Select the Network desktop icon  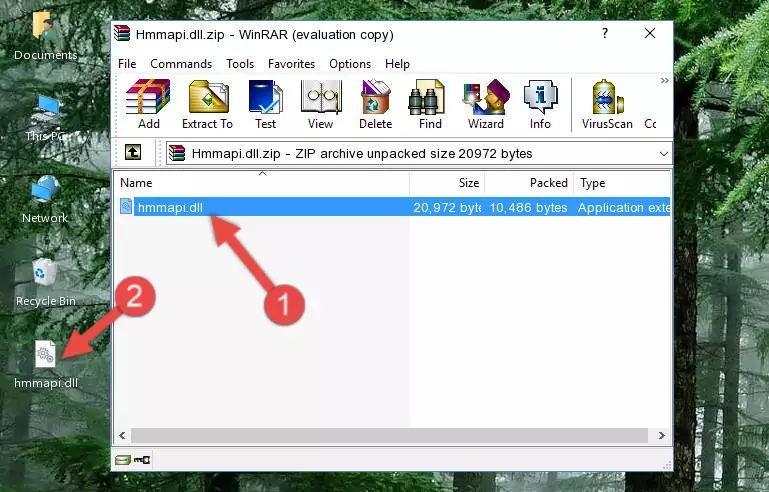(45, 199)
